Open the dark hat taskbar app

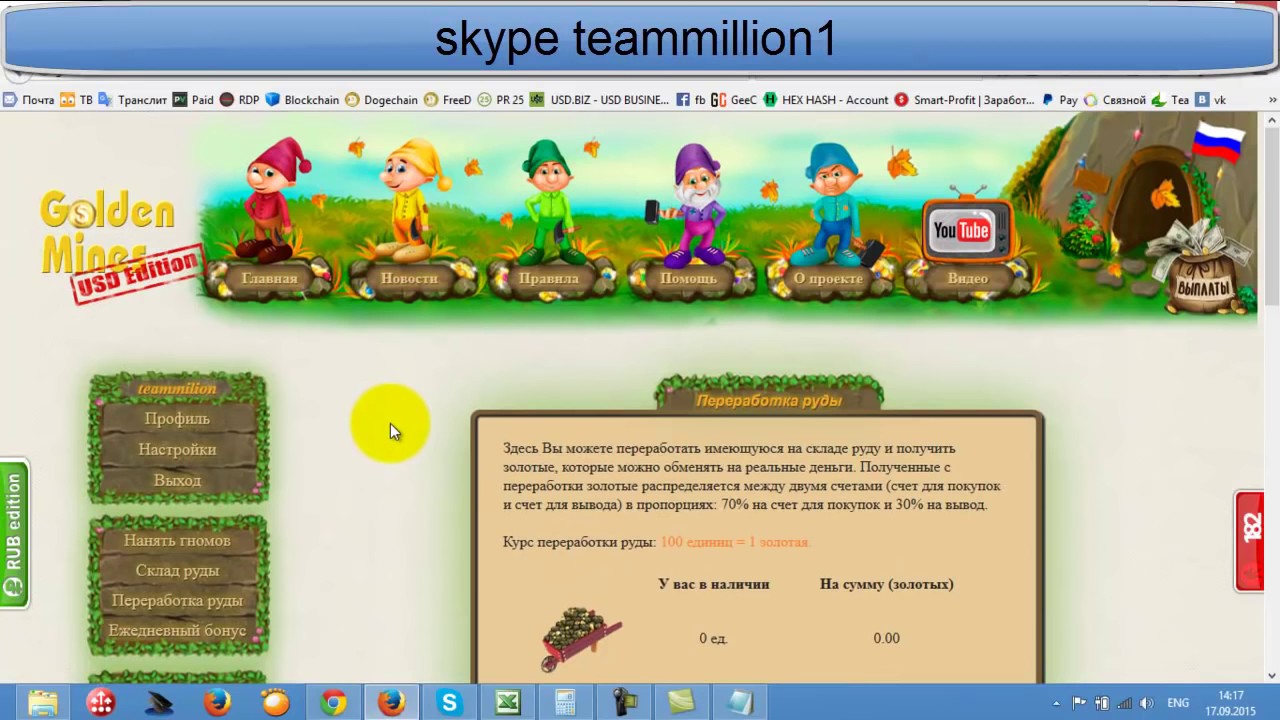click(x=159, y=703)
